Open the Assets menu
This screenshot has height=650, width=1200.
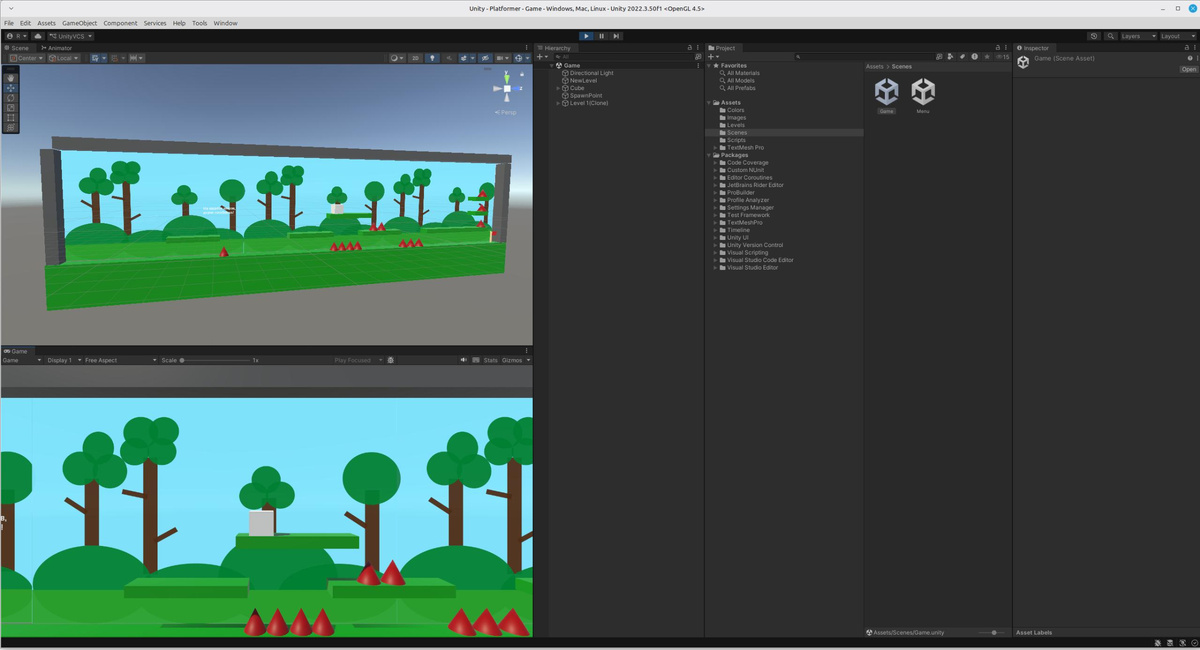coord(46,23)
